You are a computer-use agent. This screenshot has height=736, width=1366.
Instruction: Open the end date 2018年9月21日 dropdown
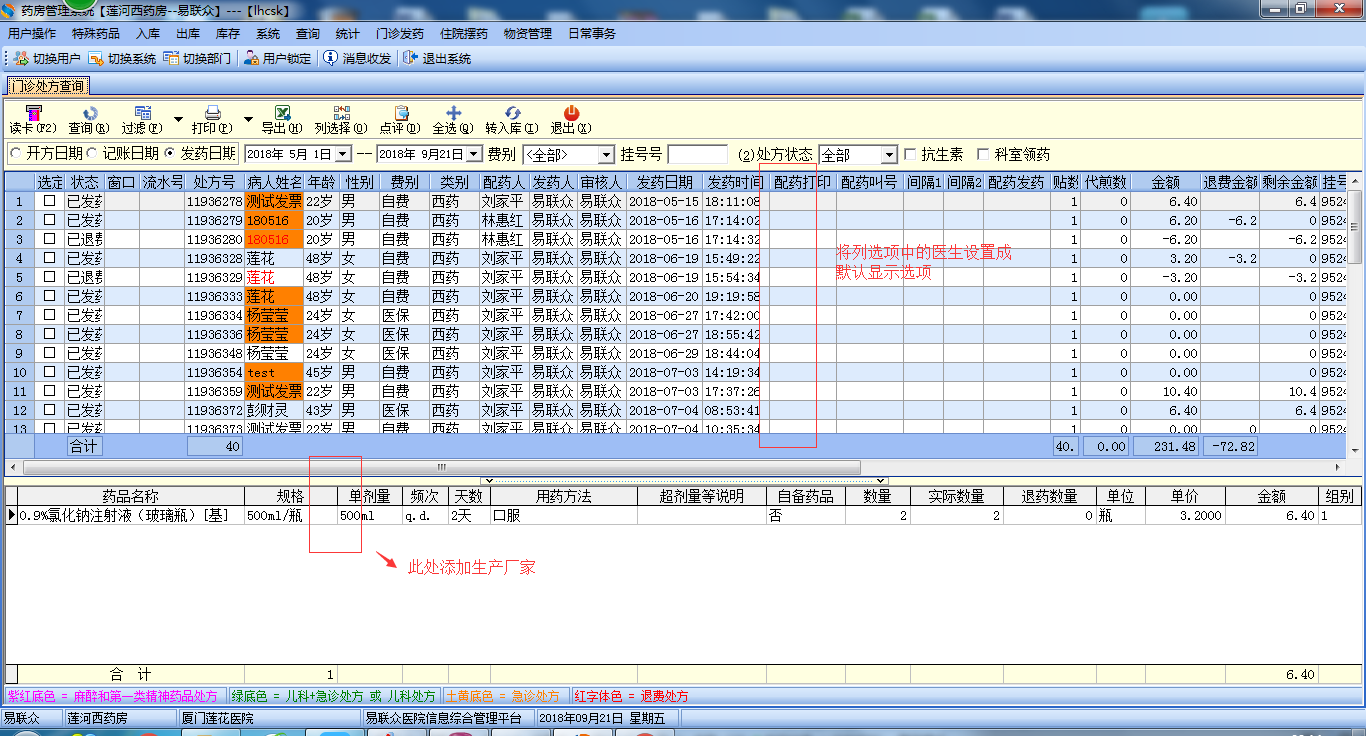[474, 154]
